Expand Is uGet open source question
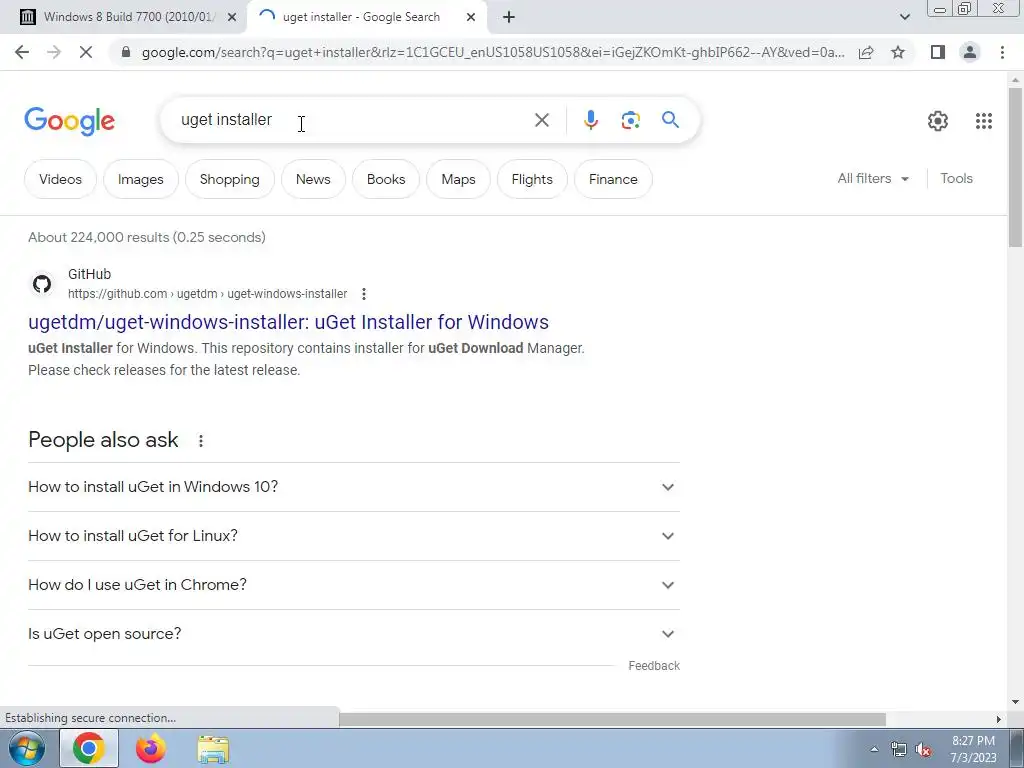 coord(353,634)
